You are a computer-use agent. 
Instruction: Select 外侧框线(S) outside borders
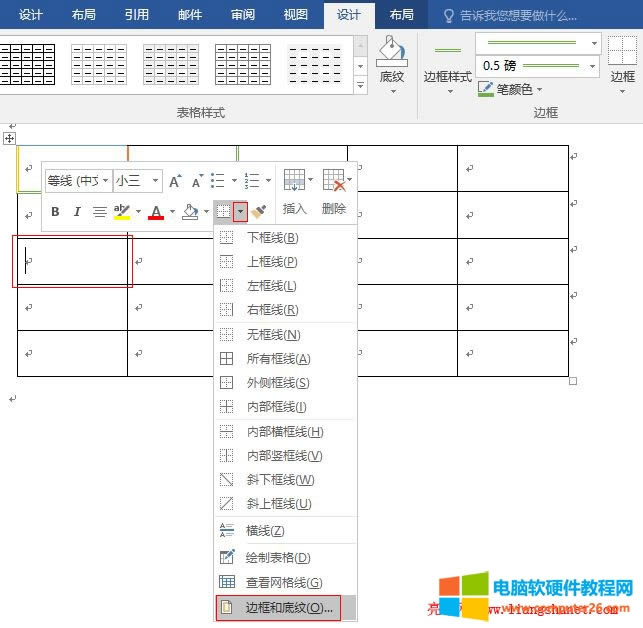[285, 383]
